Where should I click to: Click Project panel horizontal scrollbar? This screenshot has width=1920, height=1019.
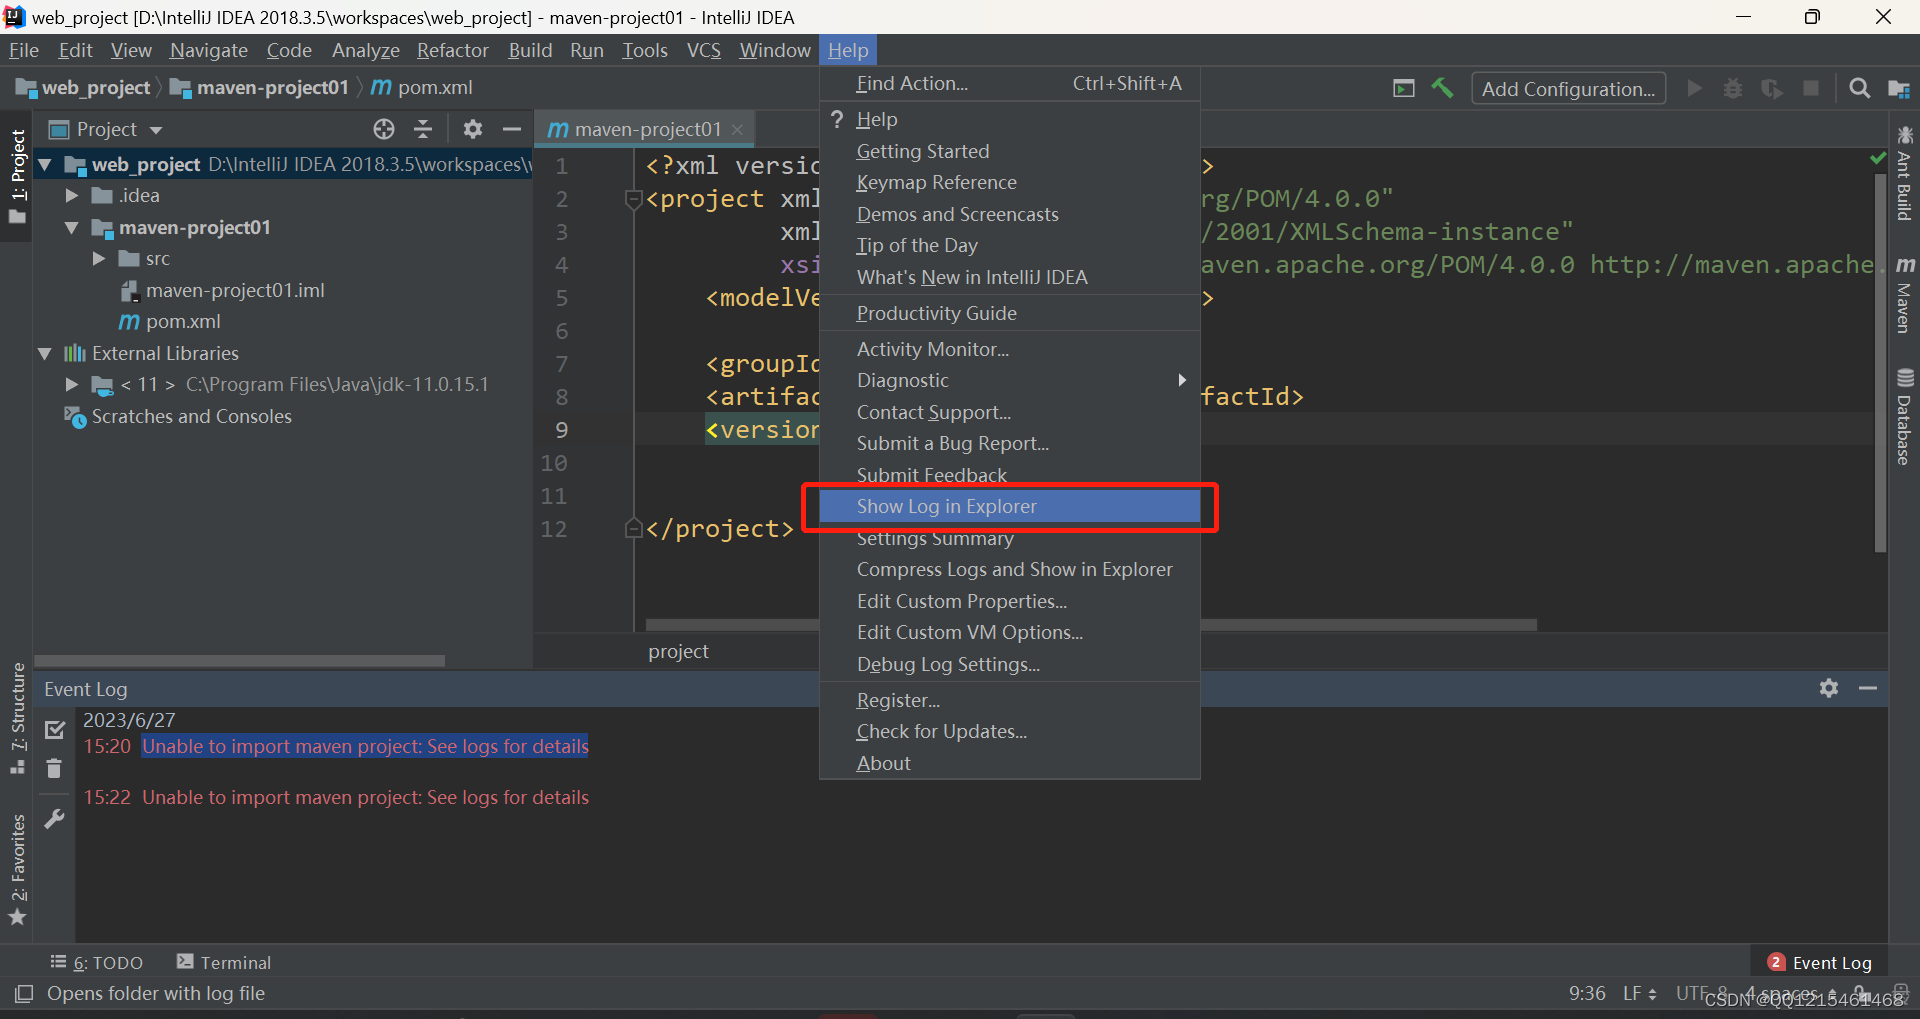240,661
